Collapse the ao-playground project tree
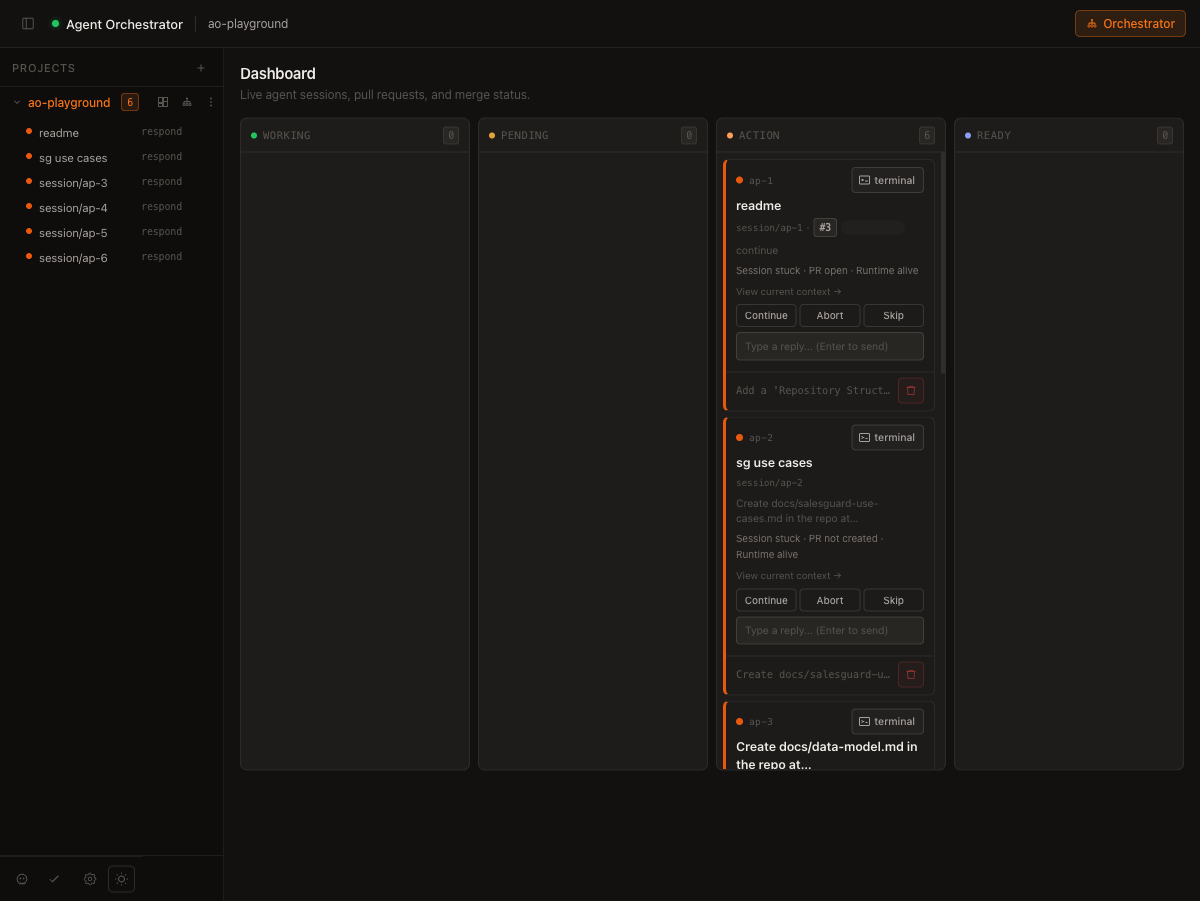The image size is (1200, 901). coord(17,102)
